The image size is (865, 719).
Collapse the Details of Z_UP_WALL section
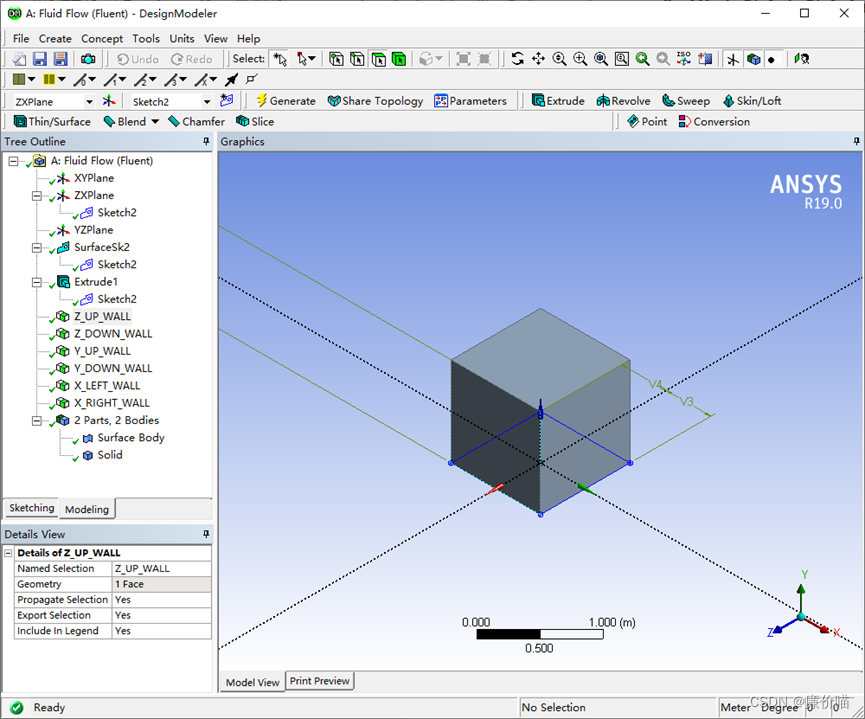(x=8, y=553)
